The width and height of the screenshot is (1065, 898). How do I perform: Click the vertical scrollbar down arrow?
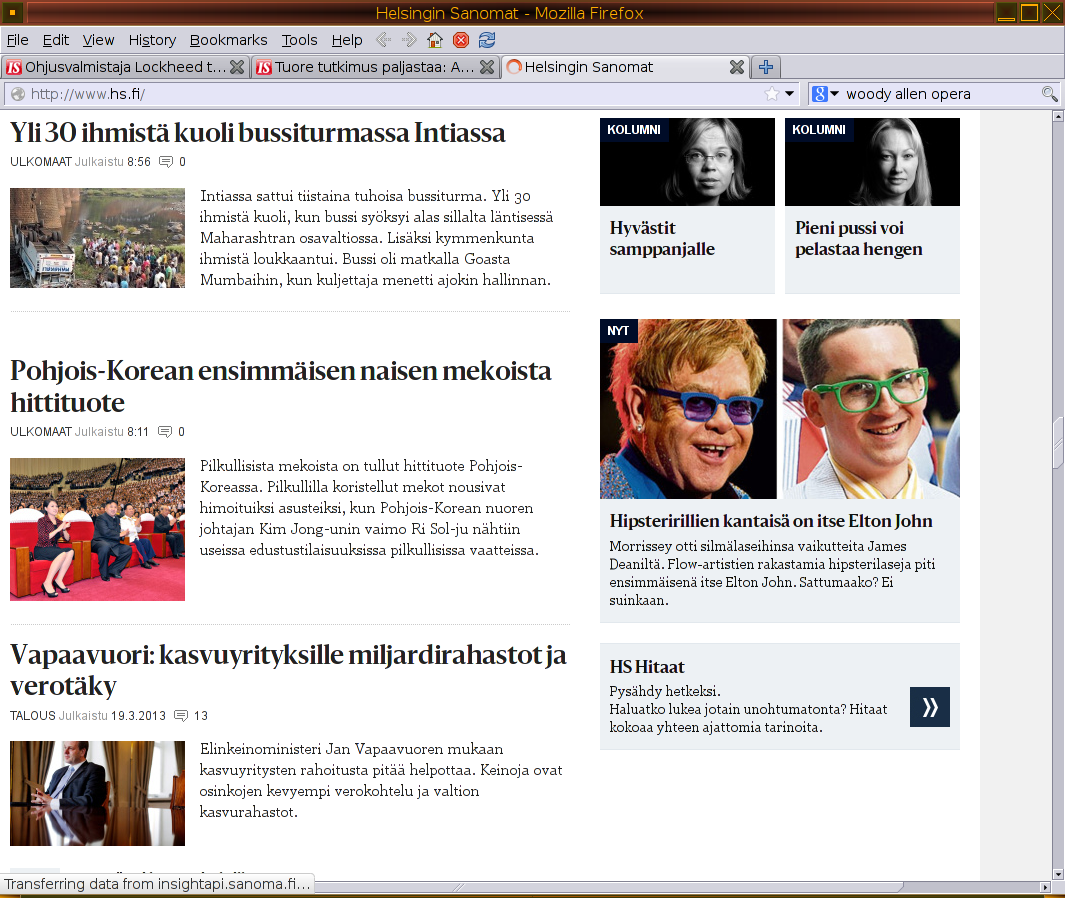point(1058,874)
